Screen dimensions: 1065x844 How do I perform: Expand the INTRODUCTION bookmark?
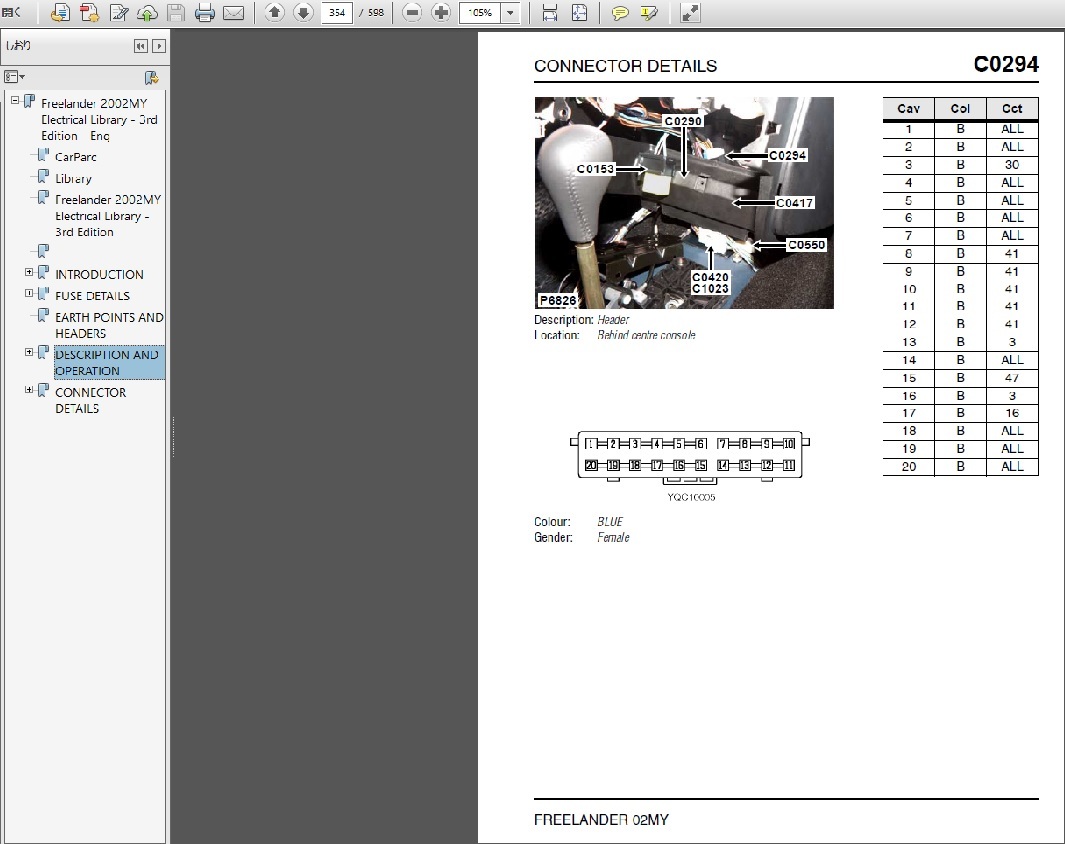[x=29, y=272]
